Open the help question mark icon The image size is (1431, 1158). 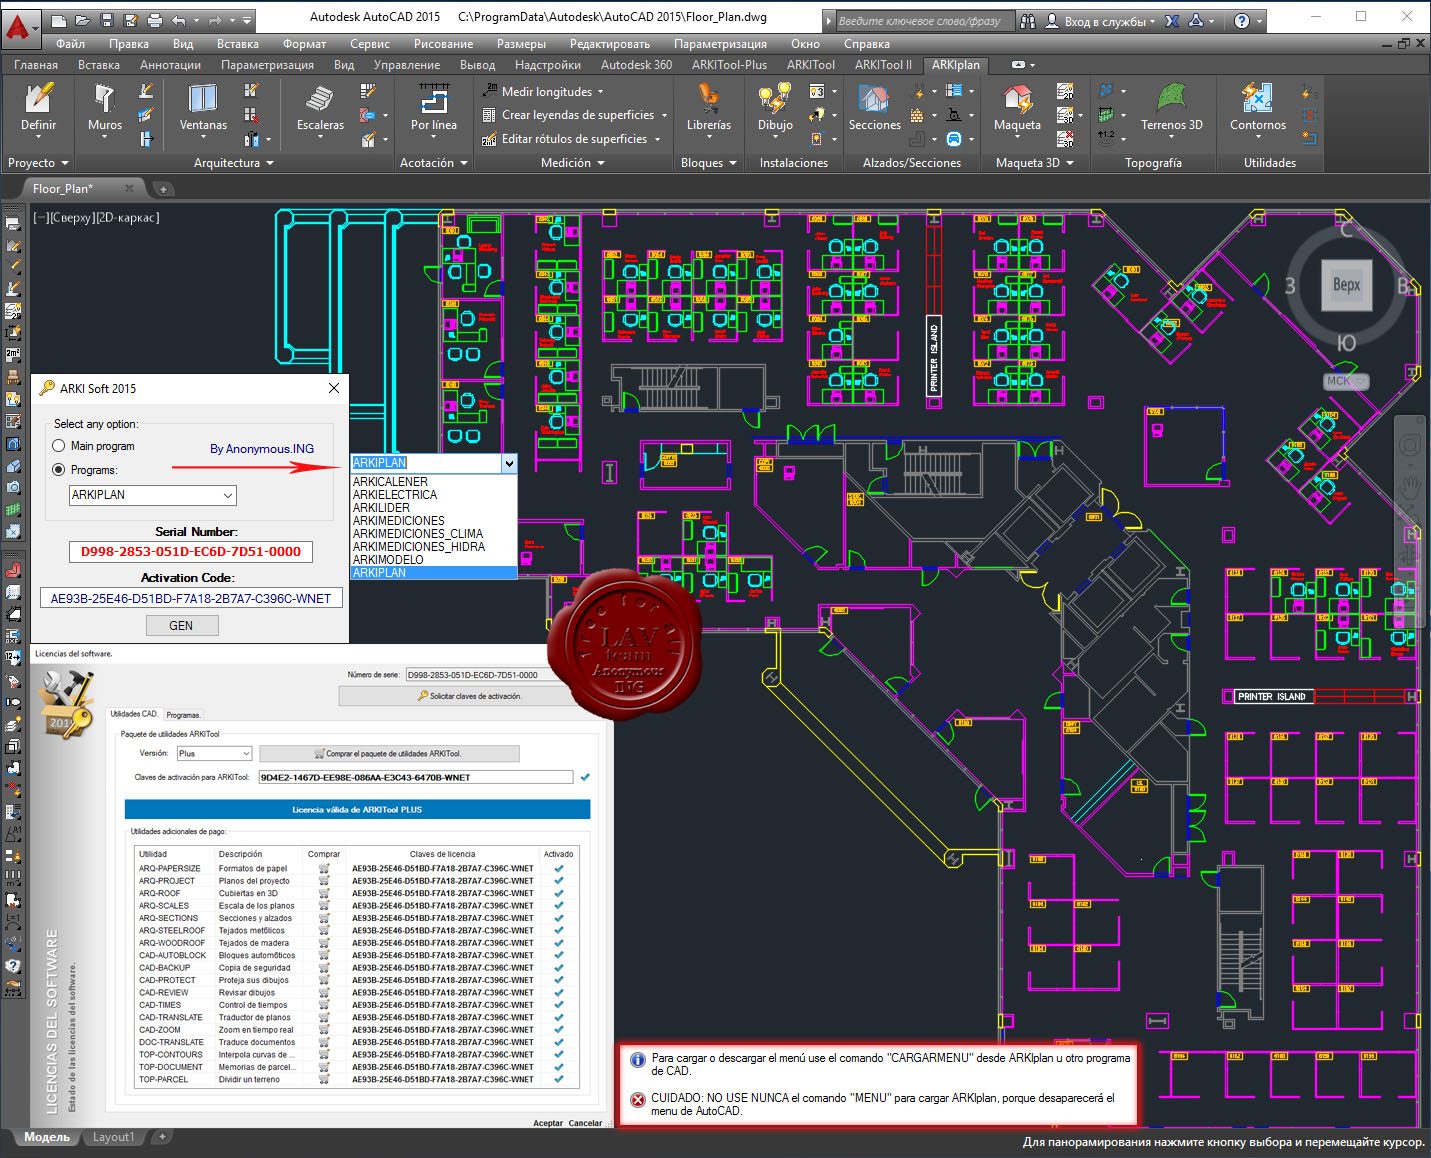(x=1241, y=20)
